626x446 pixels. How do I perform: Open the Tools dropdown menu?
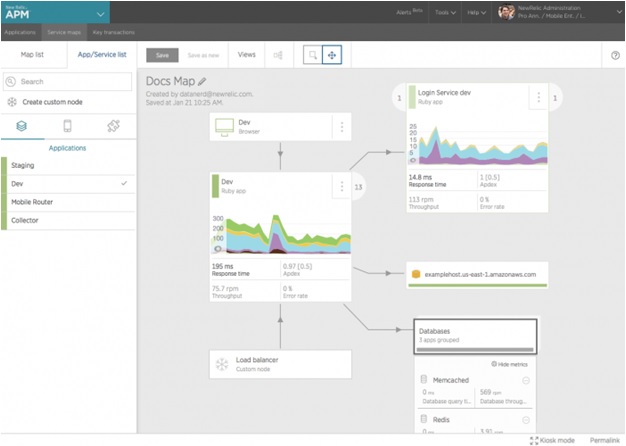click(x=446, y=12)
